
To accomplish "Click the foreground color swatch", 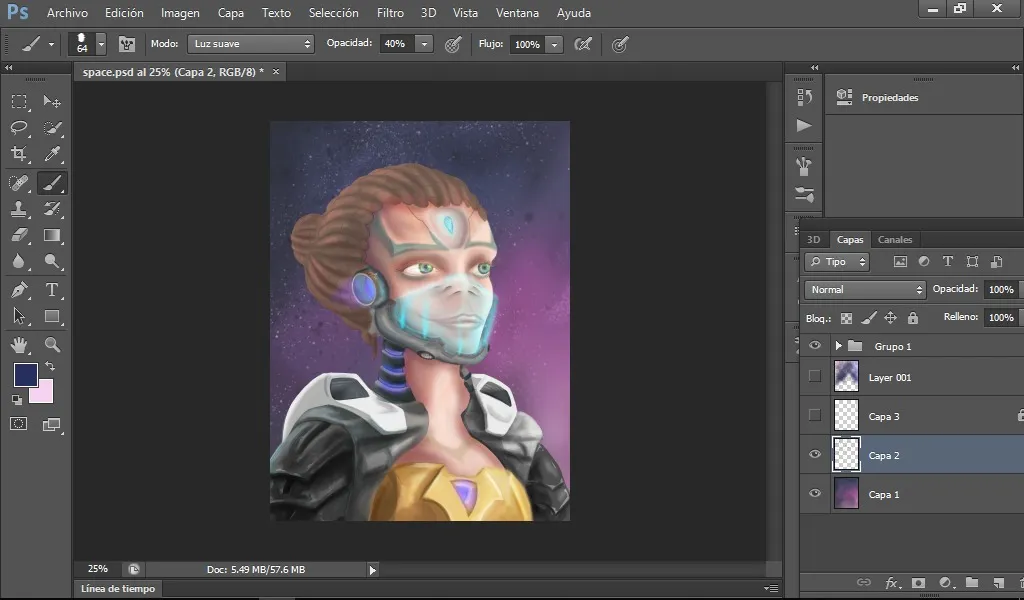I will [25, 375].
